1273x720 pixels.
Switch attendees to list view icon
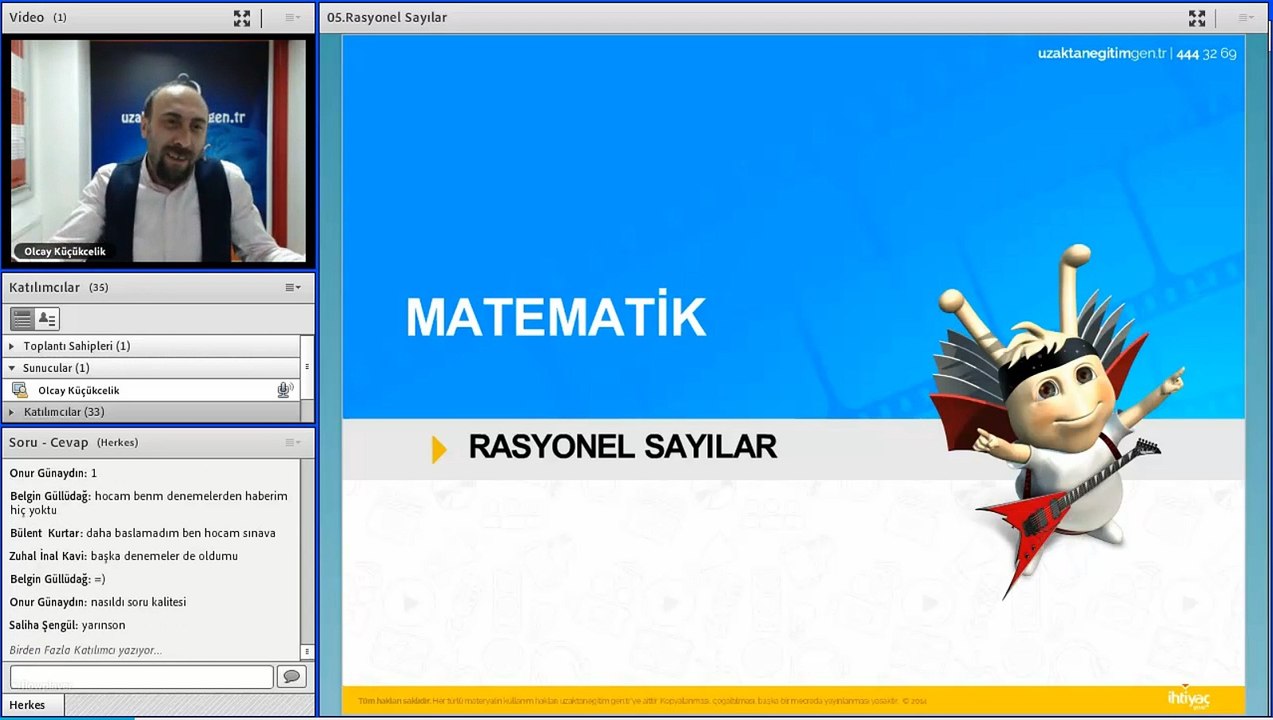(x=22, y=319)
